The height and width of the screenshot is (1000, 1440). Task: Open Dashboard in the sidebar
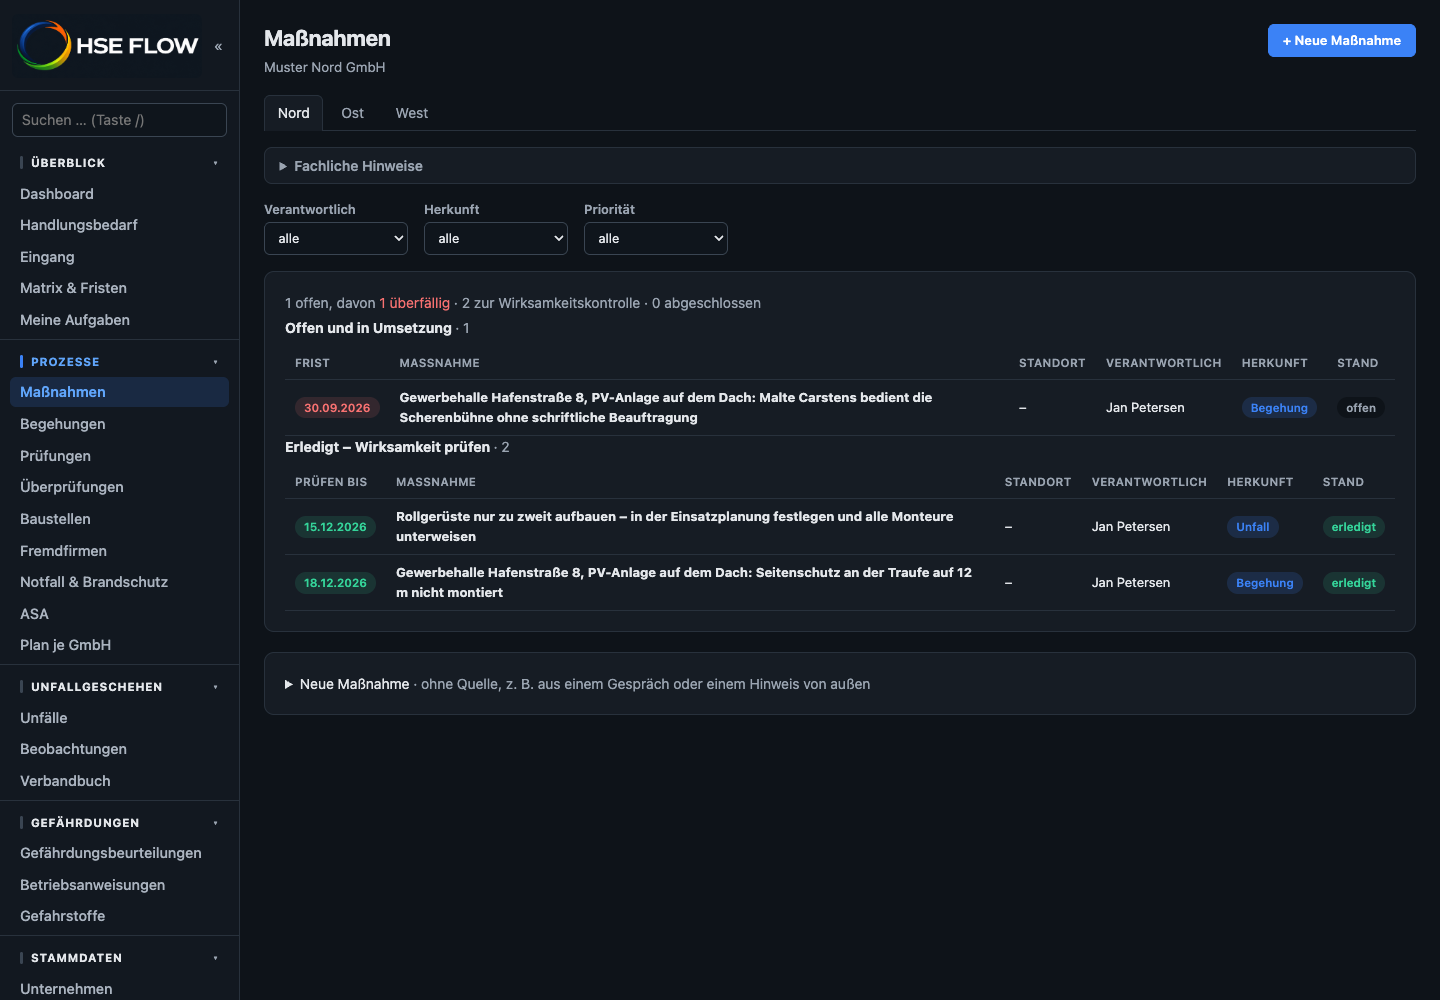pyautogui.click(x=119, y=194)
